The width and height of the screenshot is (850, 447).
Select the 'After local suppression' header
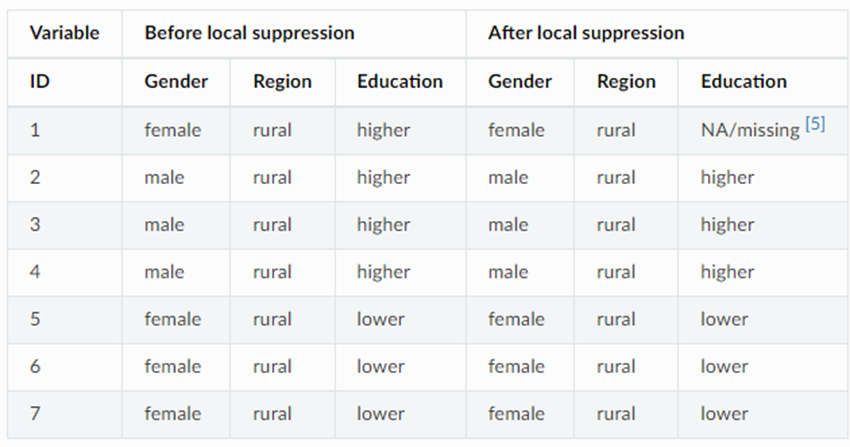586,33
